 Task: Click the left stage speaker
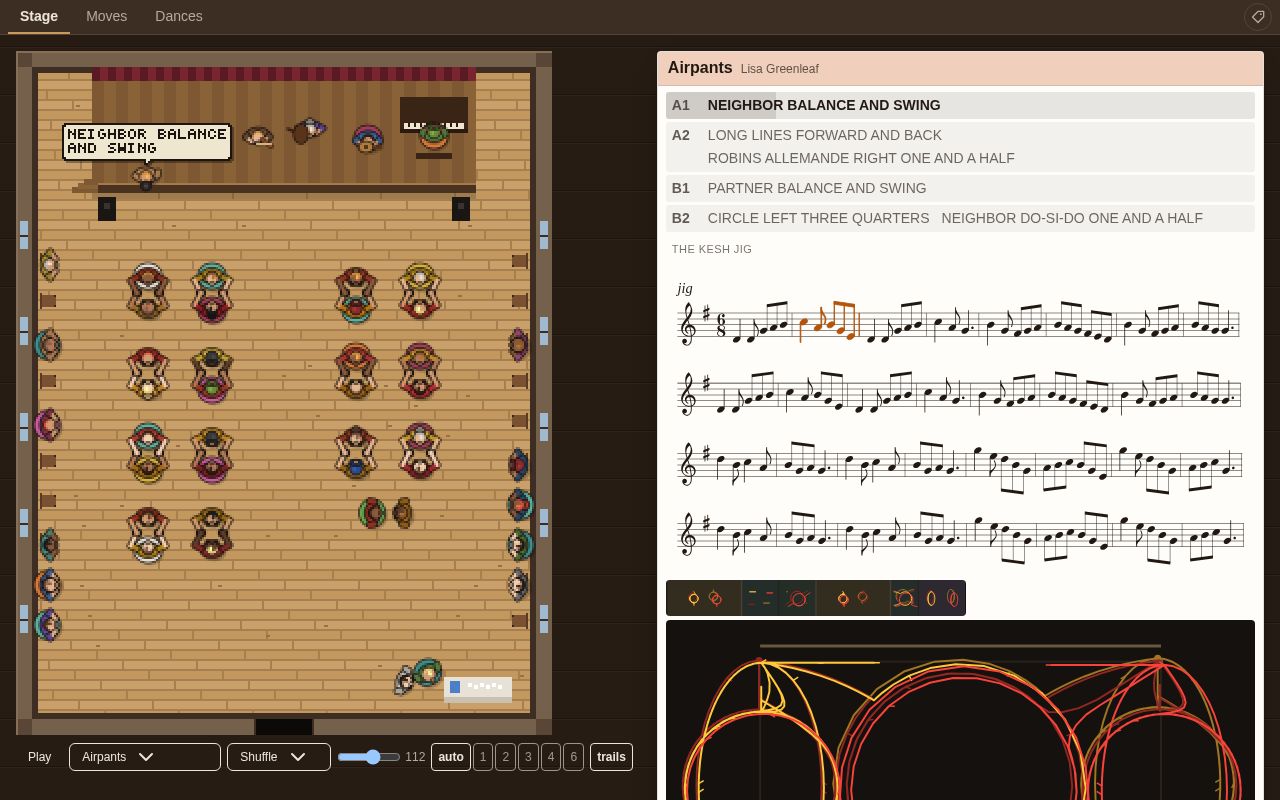point(107,208)
